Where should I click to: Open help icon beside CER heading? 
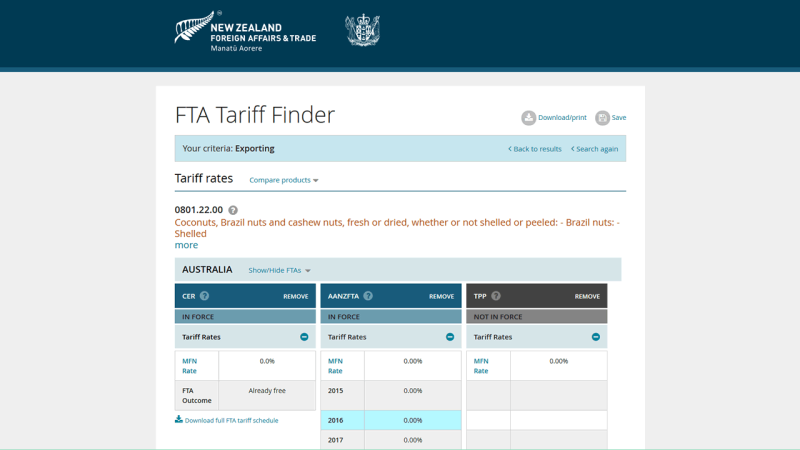coord(204,296)
